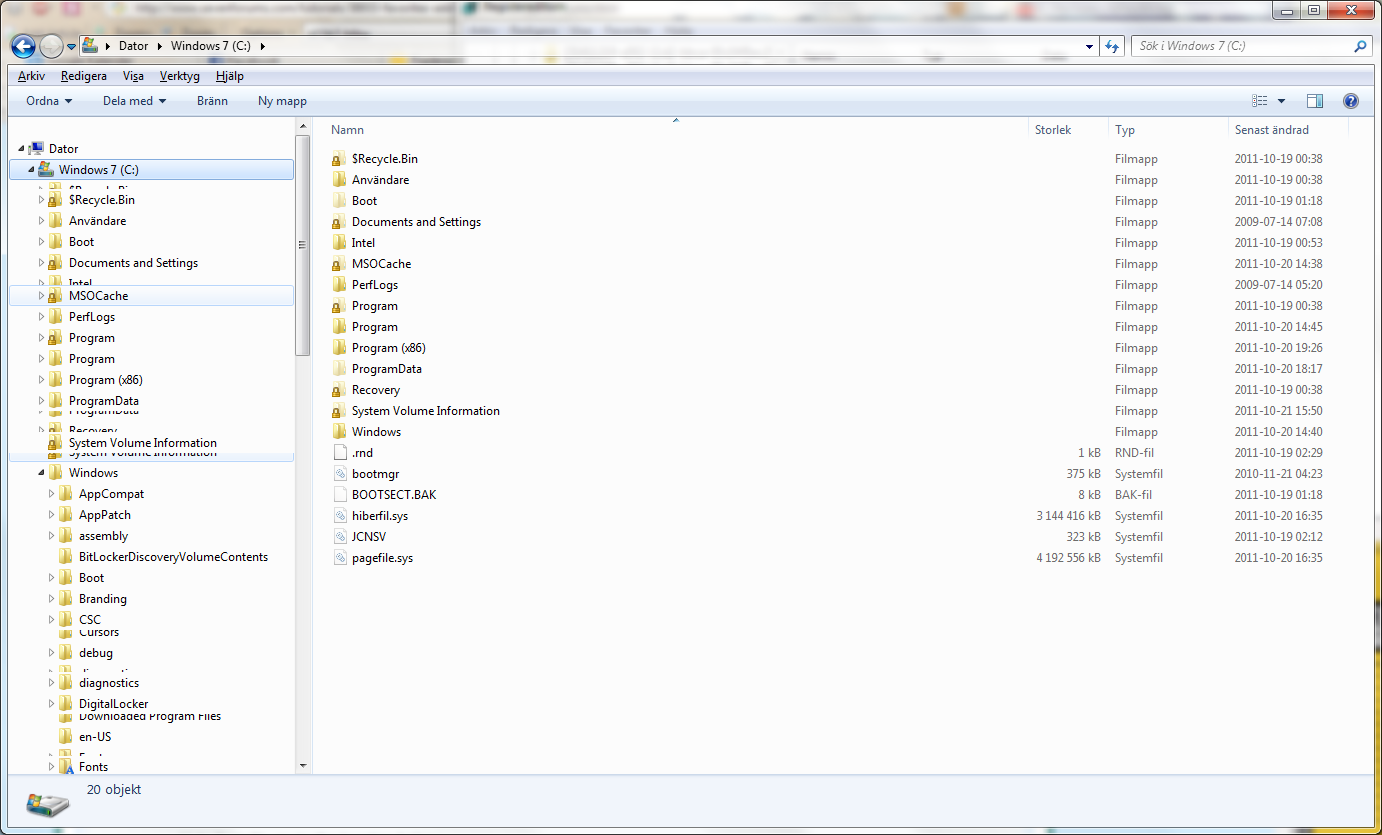Click the pagefile.sys file icon
Image resolution: width=1382 pixels, height=835 pixels.
[x=339, y=558]
